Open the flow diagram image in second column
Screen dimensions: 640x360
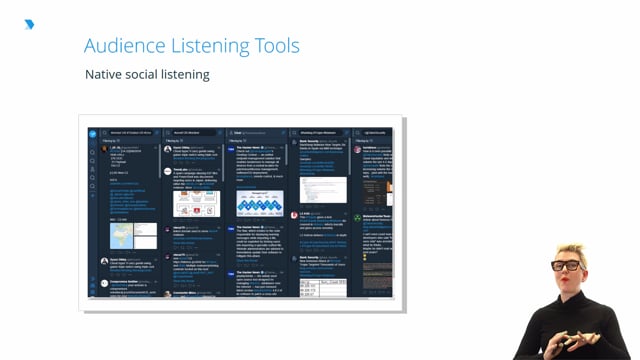click(x=197, y=204)
